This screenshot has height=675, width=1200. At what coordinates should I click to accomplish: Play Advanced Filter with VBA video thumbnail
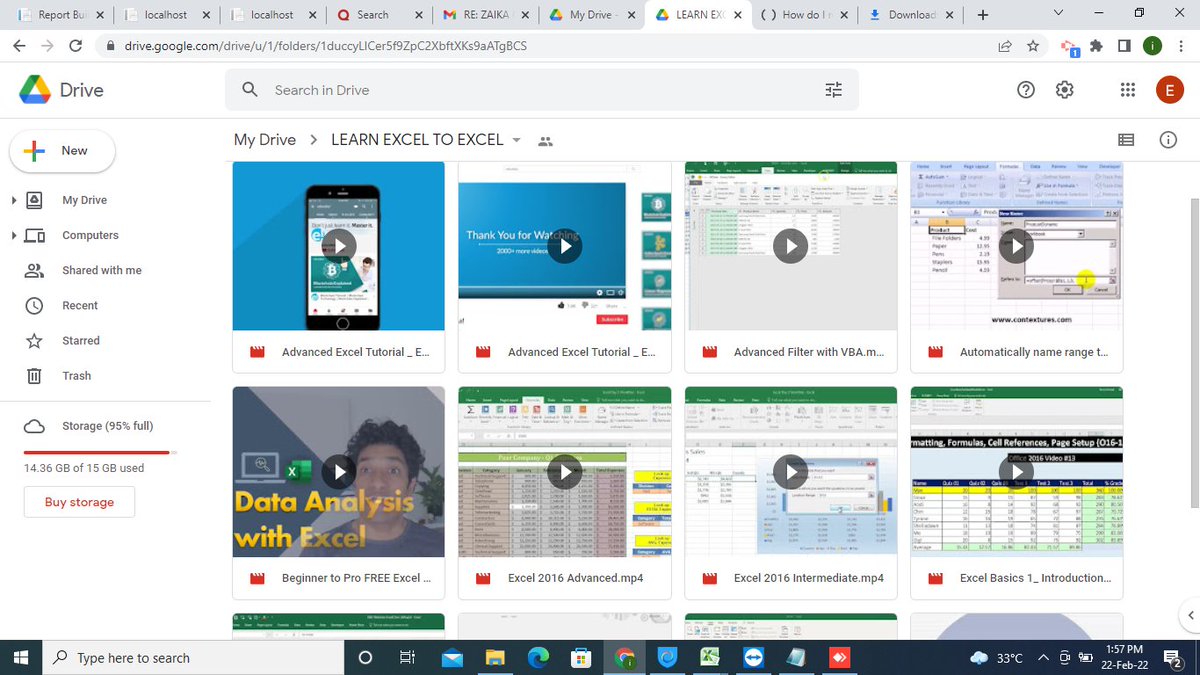[x=790, y=246]
